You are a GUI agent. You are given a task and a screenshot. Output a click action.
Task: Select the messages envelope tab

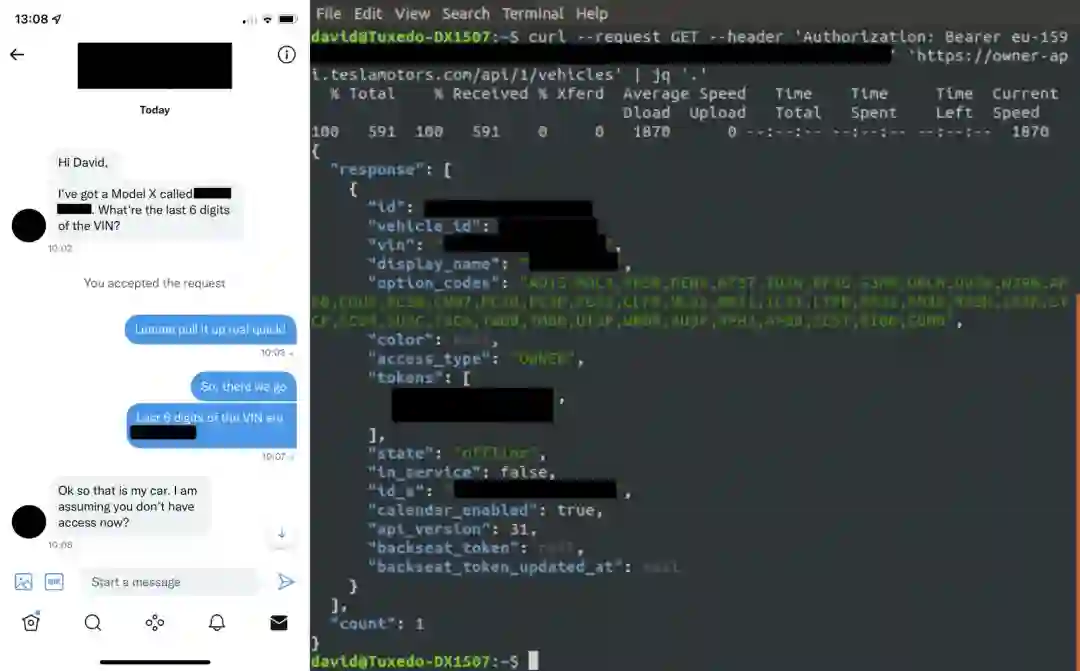point(279,623)
